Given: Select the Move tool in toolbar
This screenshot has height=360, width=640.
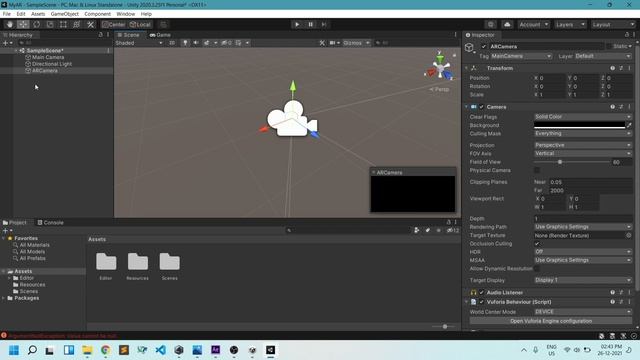Looking at the screenshot, I should (x=23, y=24).
